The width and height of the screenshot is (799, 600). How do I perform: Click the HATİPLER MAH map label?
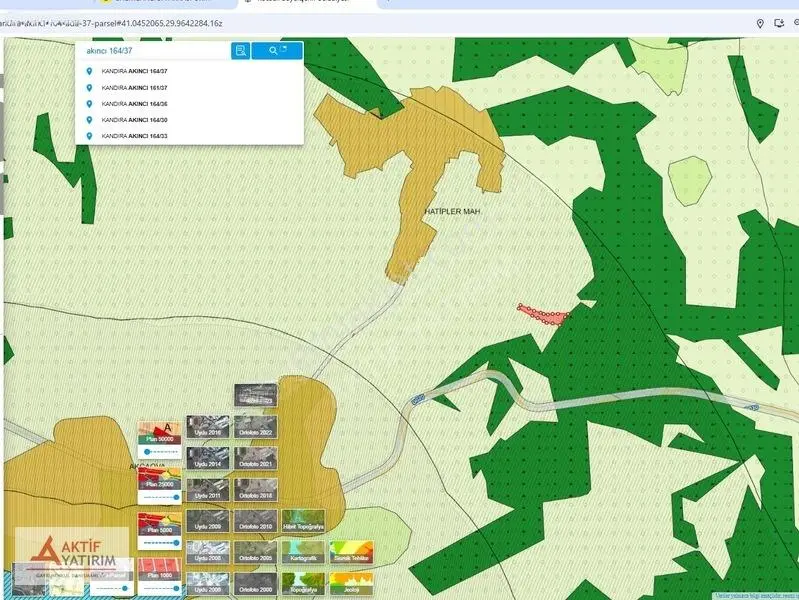click(452, 211)
